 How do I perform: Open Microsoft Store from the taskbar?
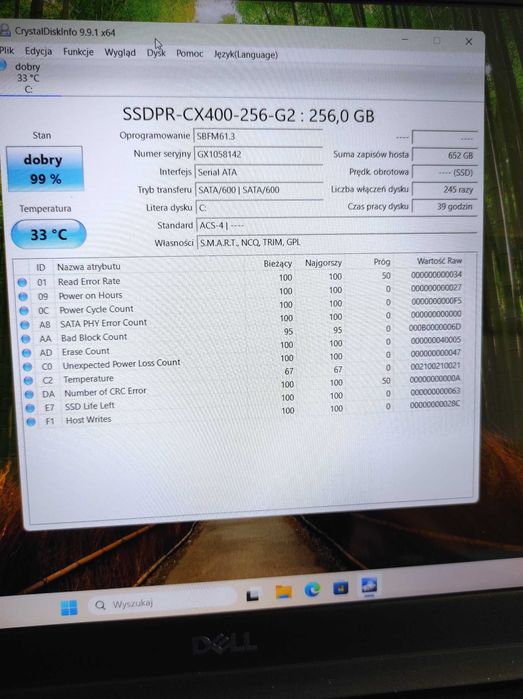tap(341, 588)
